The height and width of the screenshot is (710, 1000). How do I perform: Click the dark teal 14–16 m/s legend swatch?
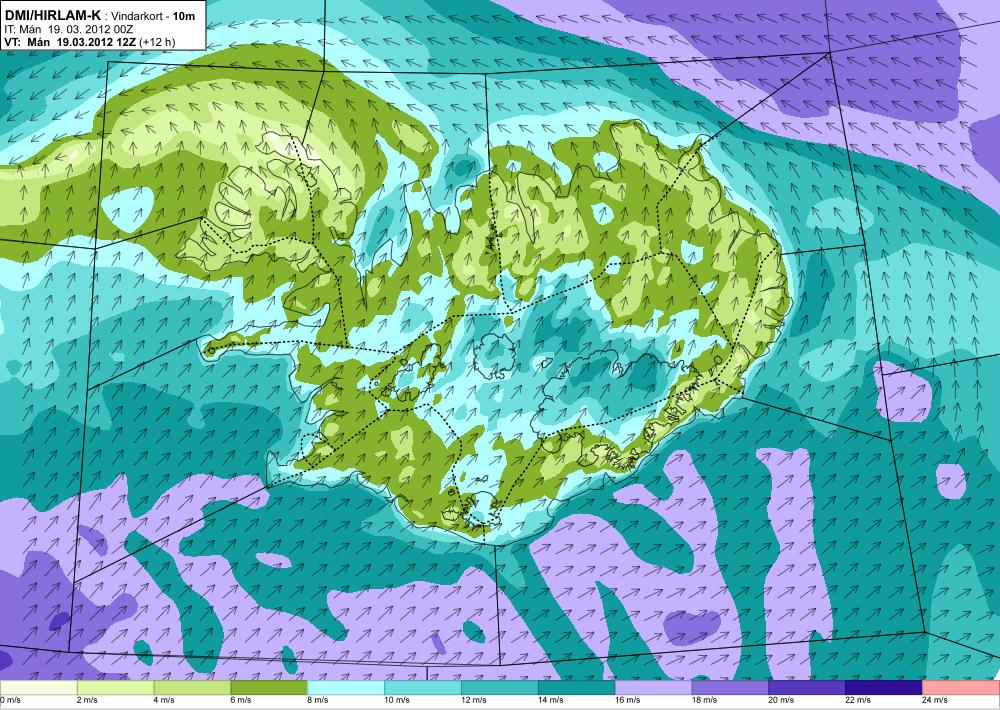(577, 688)
